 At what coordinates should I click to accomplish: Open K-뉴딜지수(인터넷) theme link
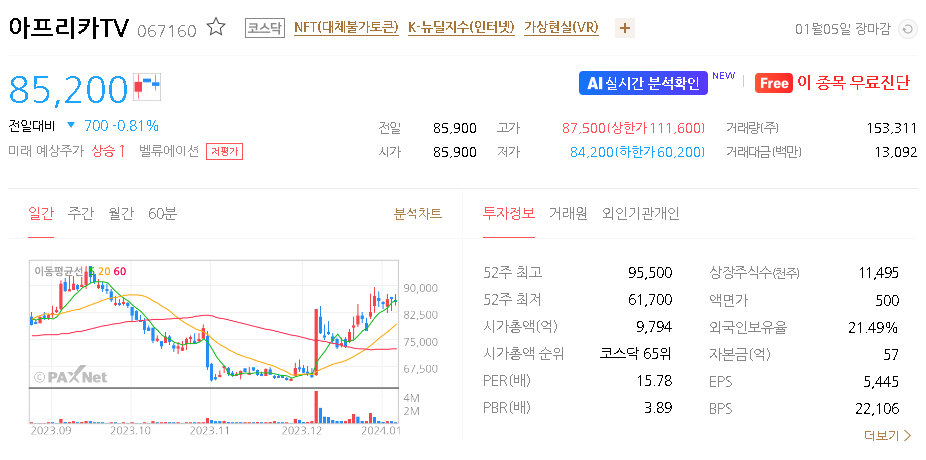461,28
